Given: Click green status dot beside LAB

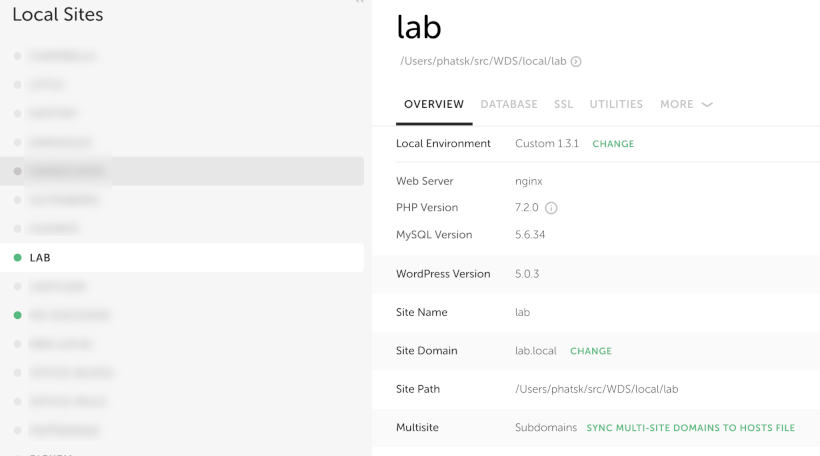Looking at the screenshot, I should tap(17, 257).
